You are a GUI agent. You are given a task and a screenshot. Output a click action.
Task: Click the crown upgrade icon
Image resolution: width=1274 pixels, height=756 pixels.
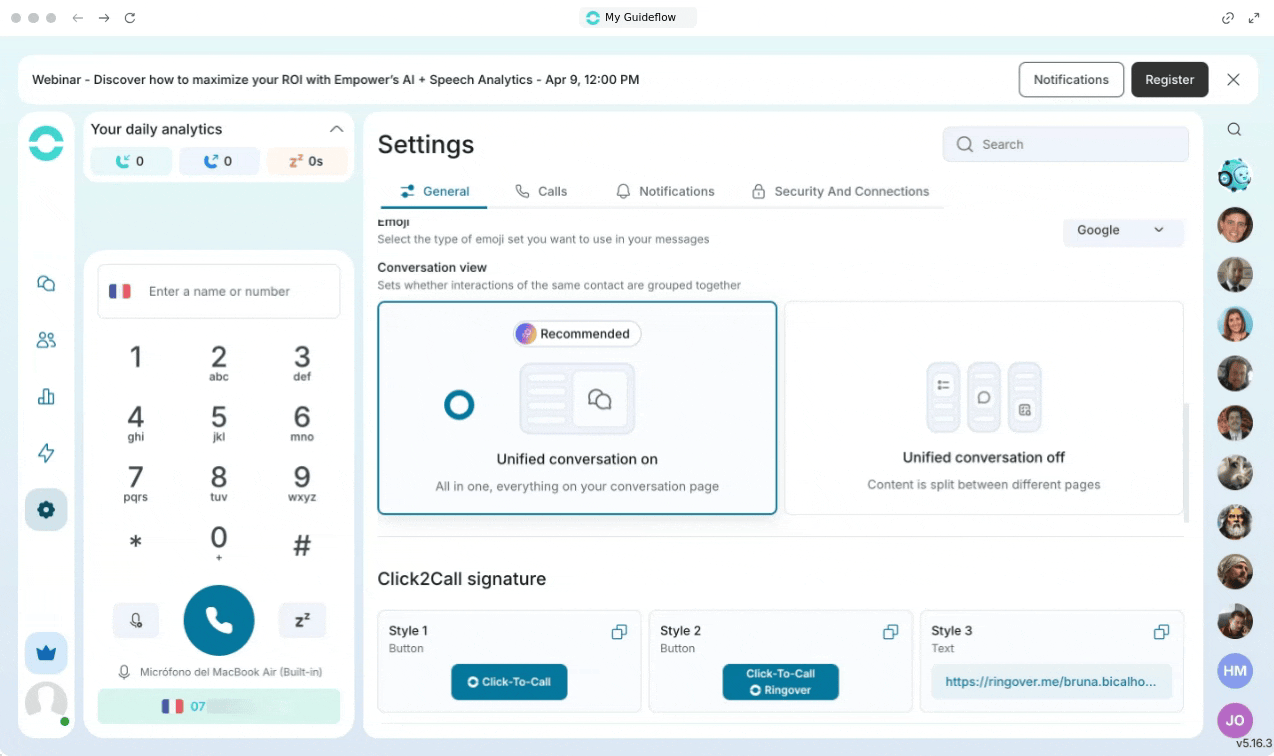point(46,654)
